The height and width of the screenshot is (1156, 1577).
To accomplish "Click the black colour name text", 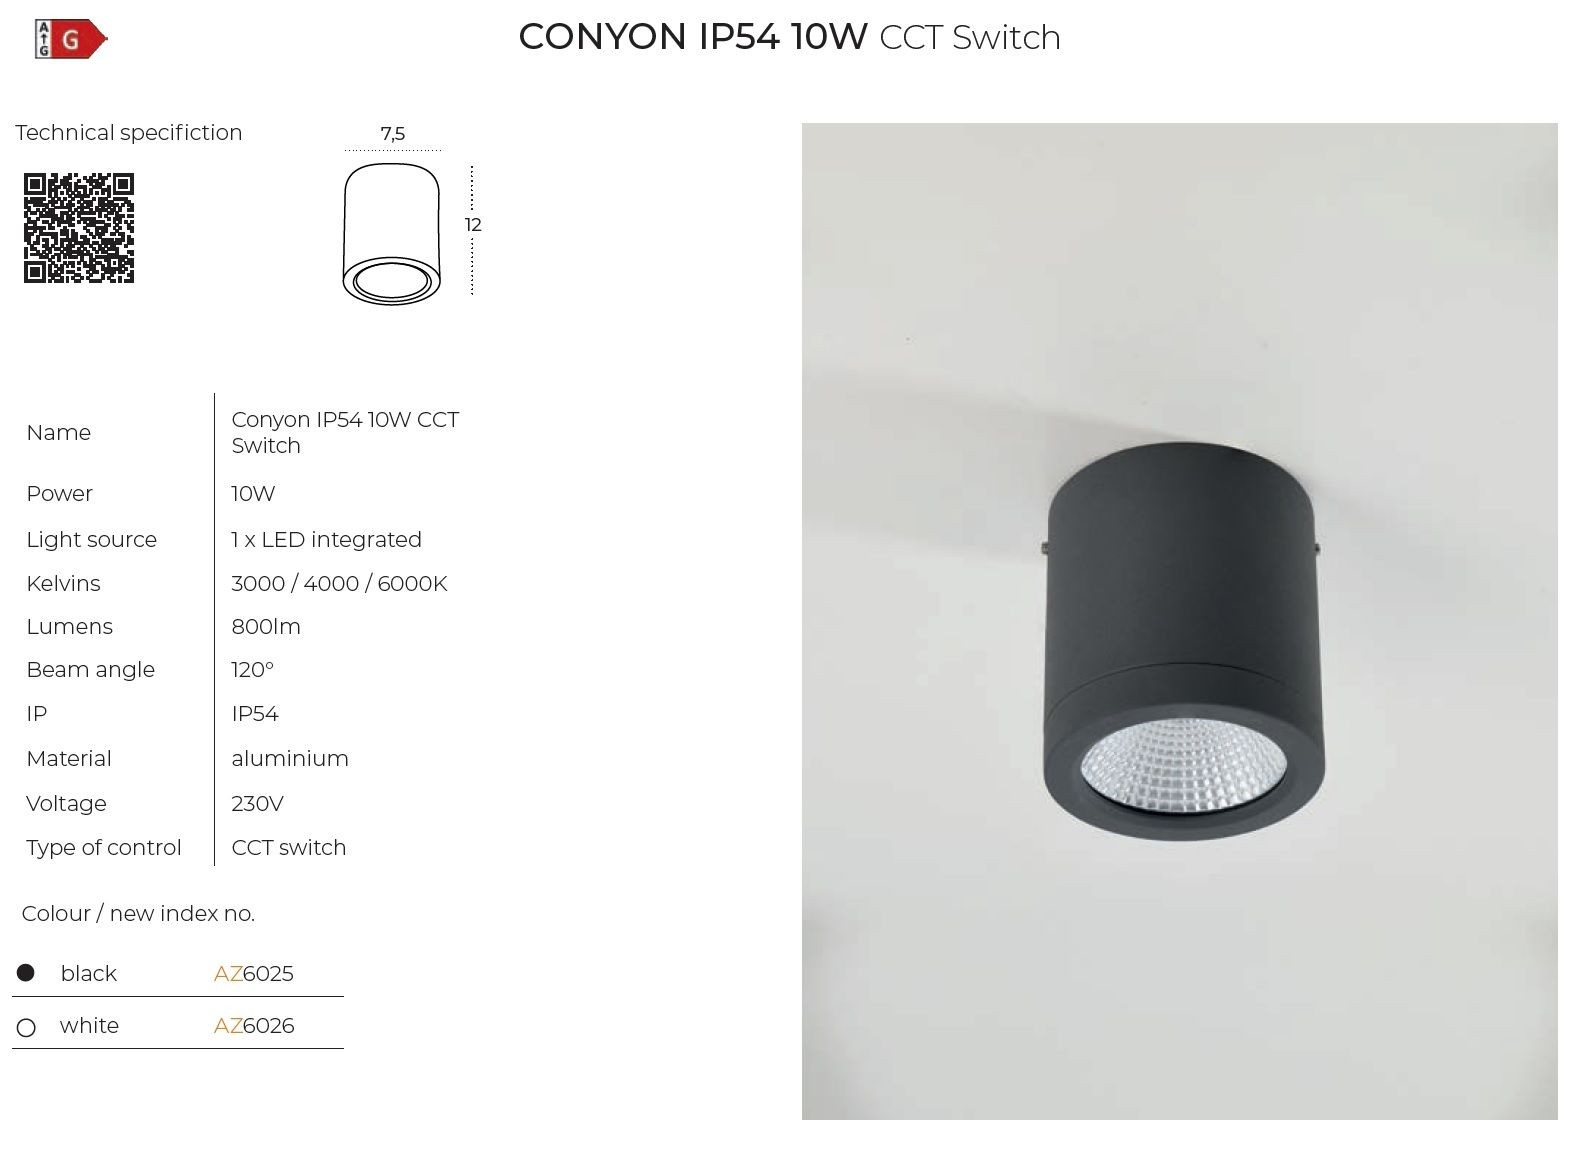I will (89, 973).
